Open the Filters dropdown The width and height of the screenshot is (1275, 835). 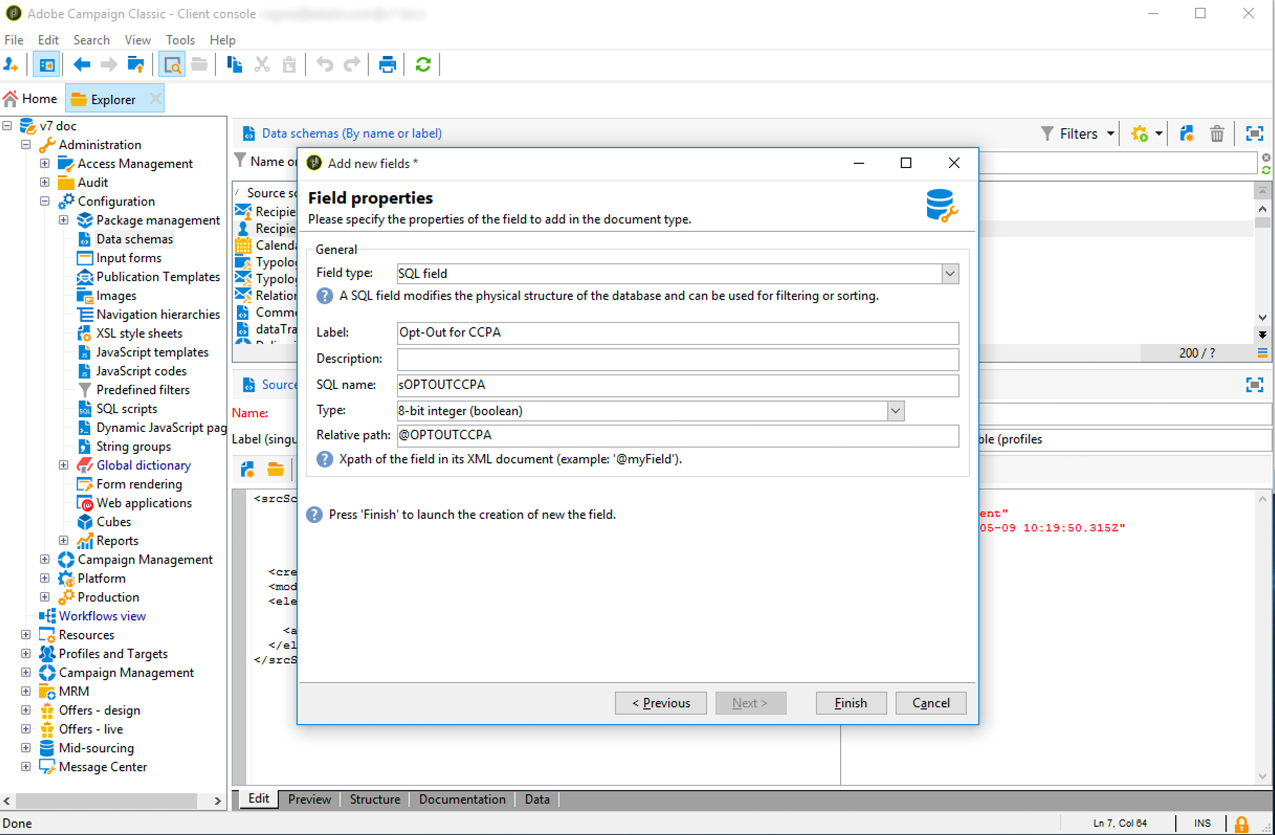coord(1078,133)
